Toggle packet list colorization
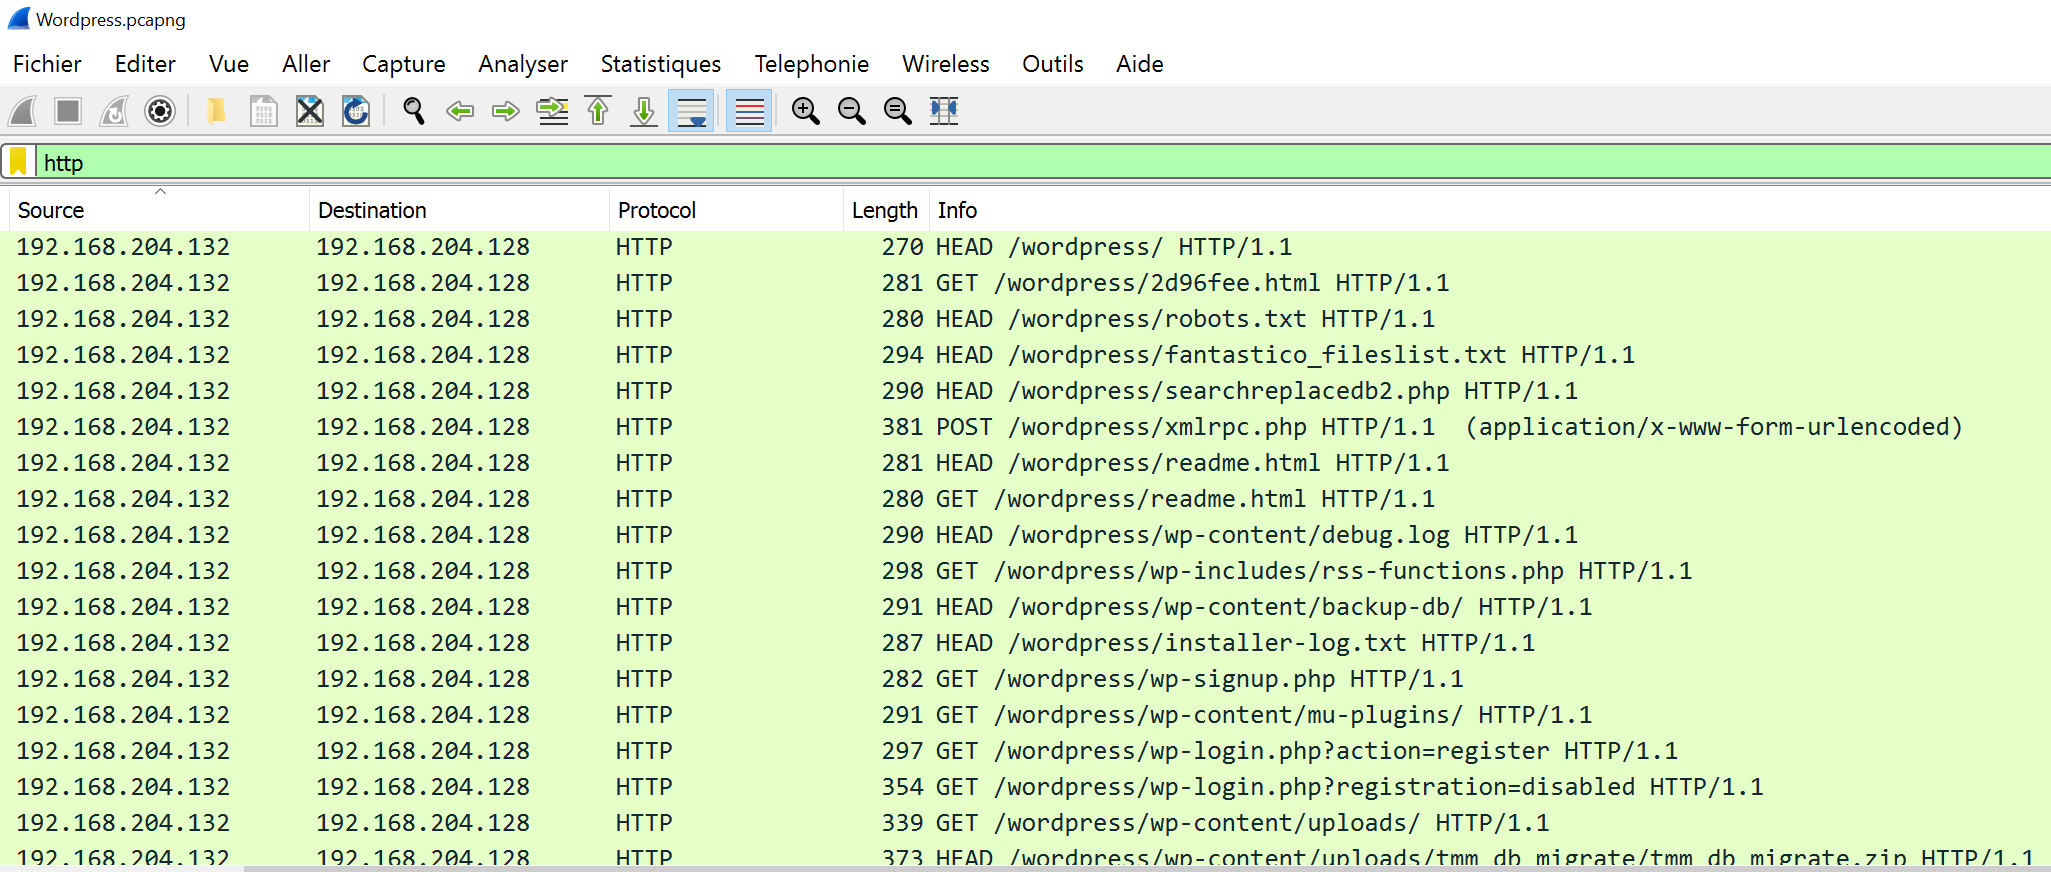2051x872 pixels. pyautogui.click(x=749, y=111)
